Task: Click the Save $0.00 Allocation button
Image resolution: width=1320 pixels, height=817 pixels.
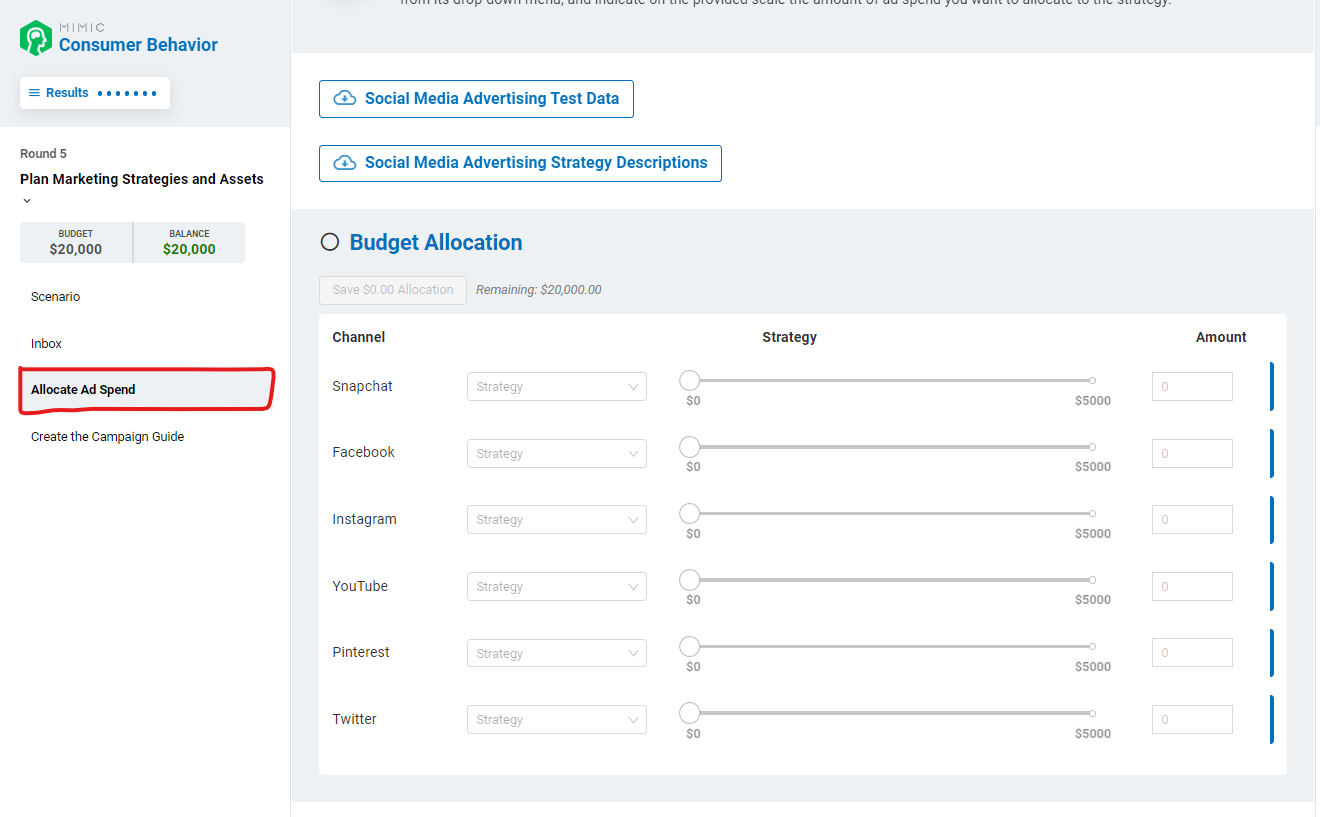Action: [393, 290]
